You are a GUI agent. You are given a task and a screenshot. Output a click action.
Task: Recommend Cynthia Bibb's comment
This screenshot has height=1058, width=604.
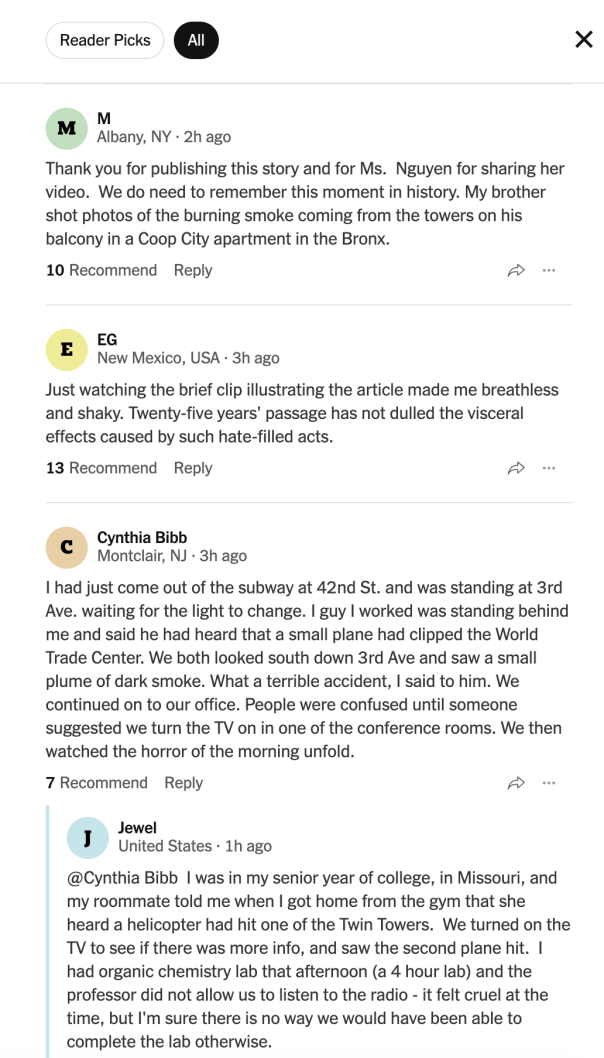[97, 783]
